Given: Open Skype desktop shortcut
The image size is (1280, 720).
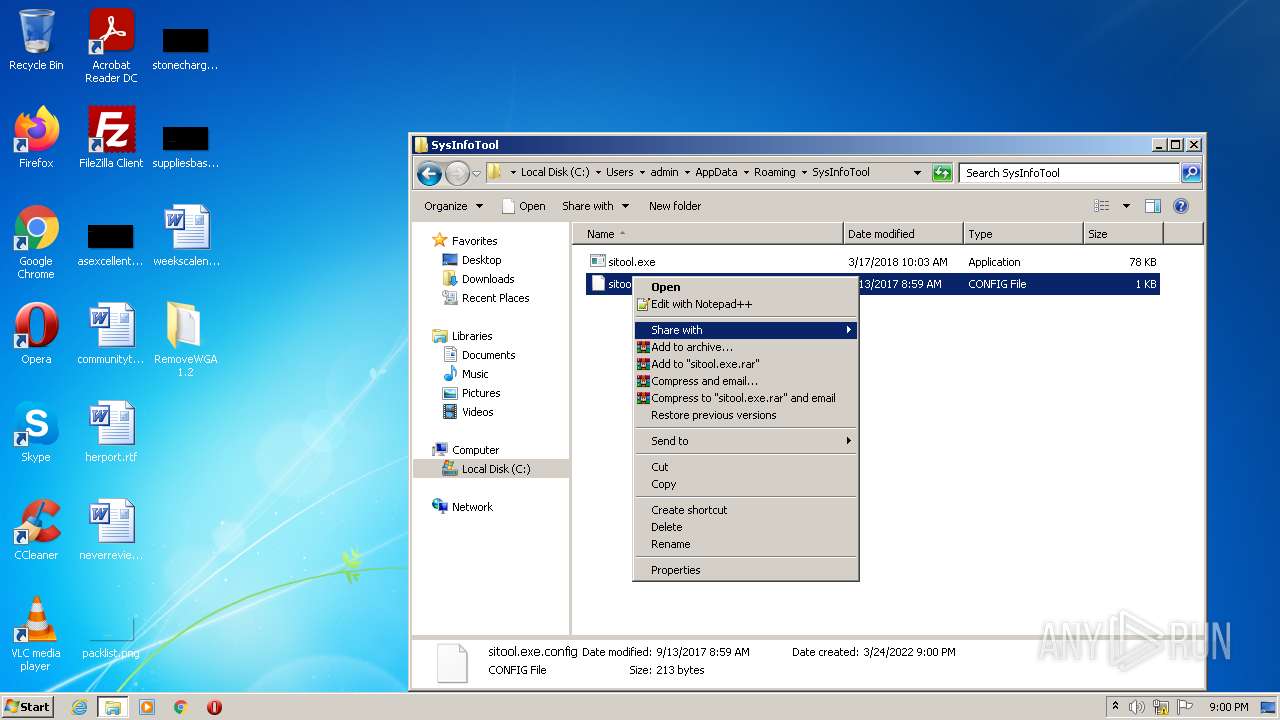Looking at the screenshot, I should 36,431.
